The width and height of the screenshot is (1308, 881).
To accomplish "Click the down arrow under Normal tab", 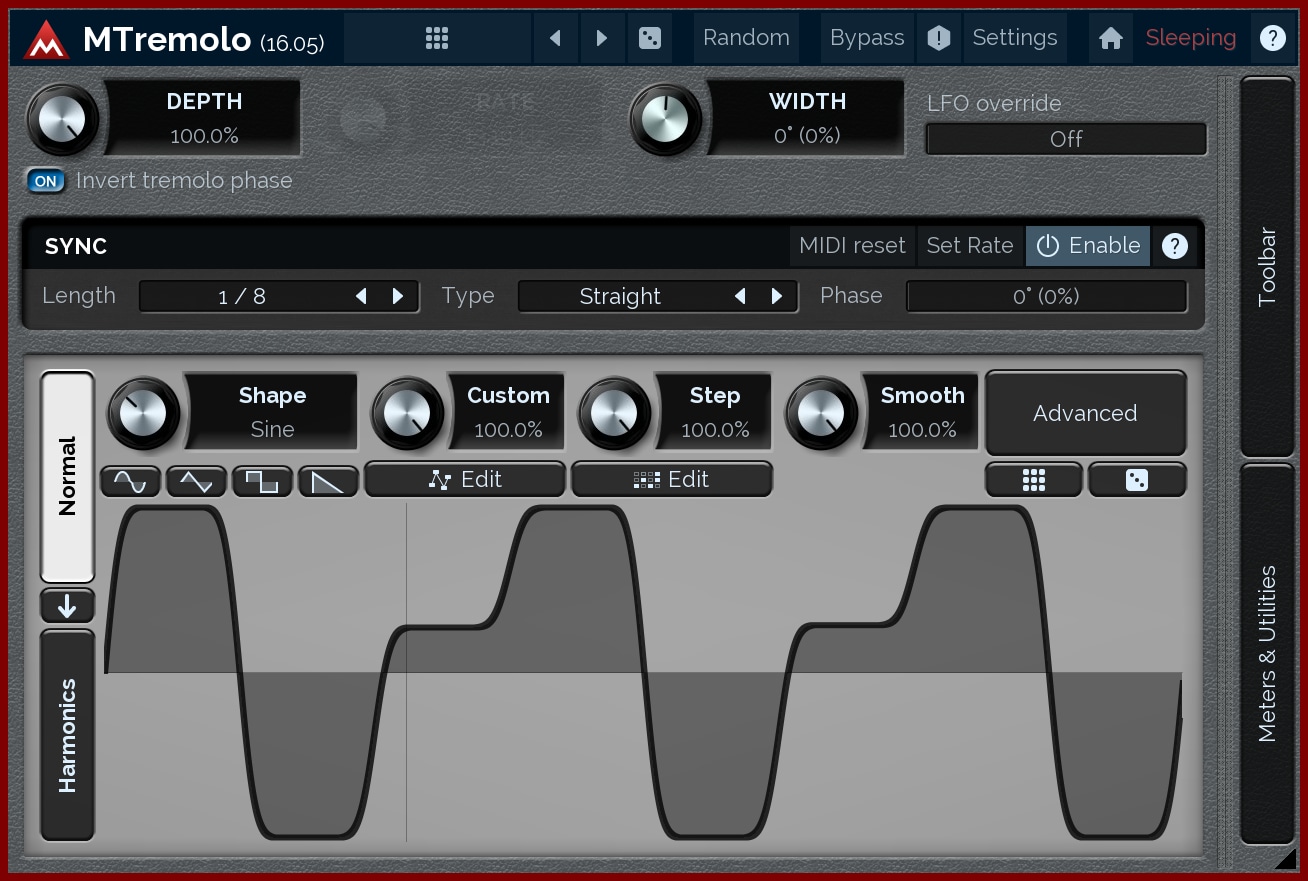I will point(67,606).
